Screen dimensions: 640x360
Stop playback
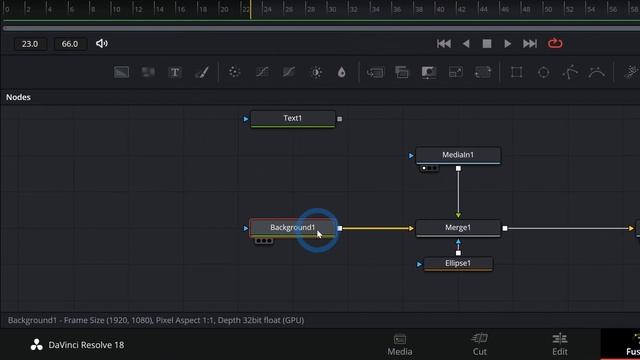pos(487,44)
